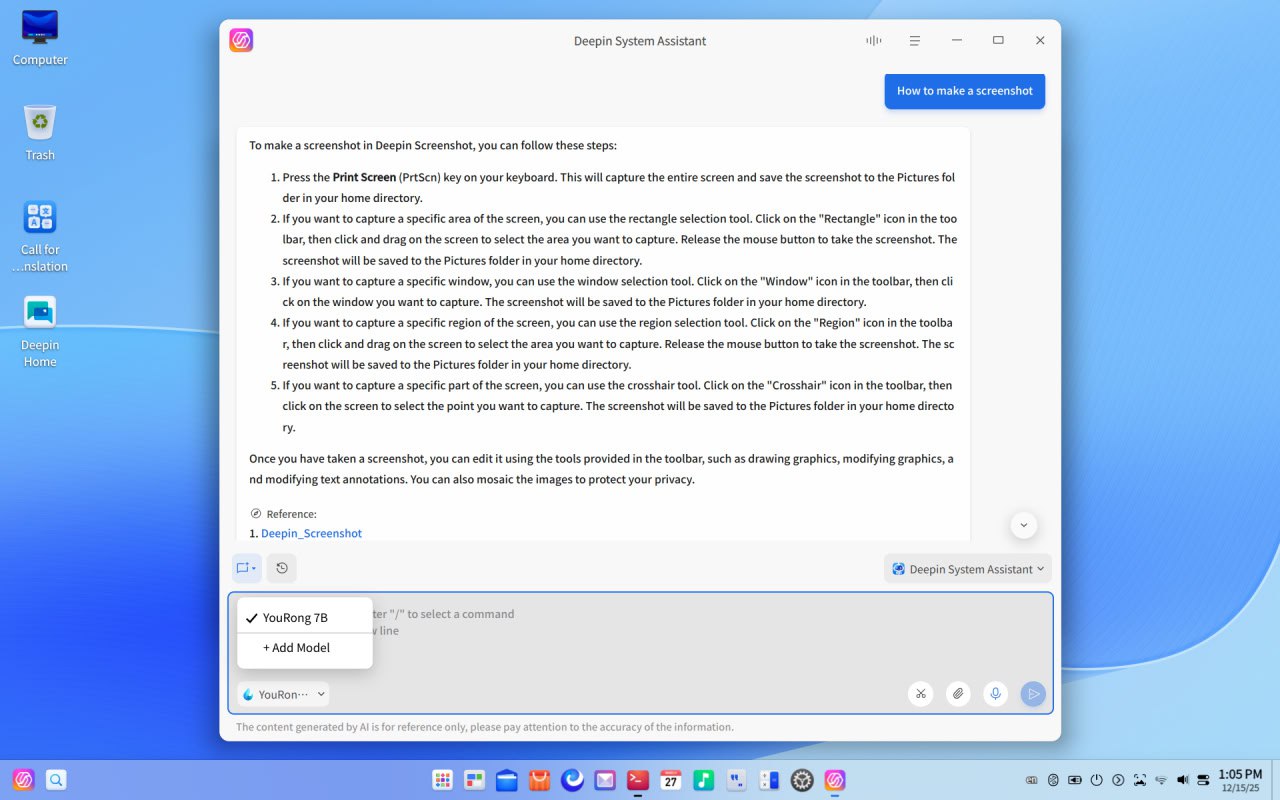The width and height of the screenshot is (1280, 800).
Task: Expand the Deepin System Assistant agent selector
Action: [x=968, y=569]
